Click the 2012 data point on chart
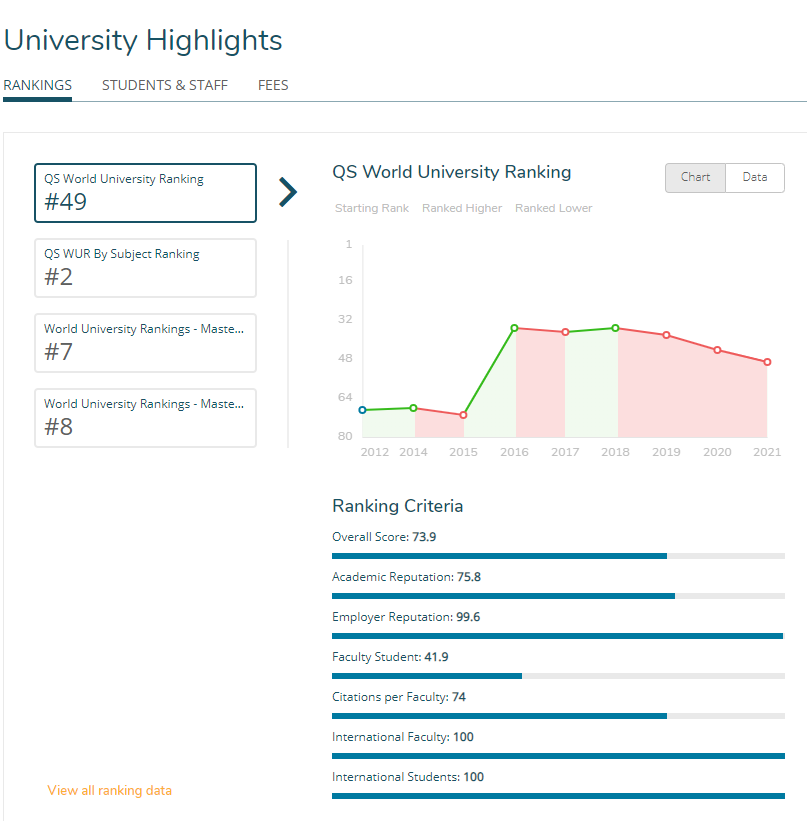 point(362,410)
